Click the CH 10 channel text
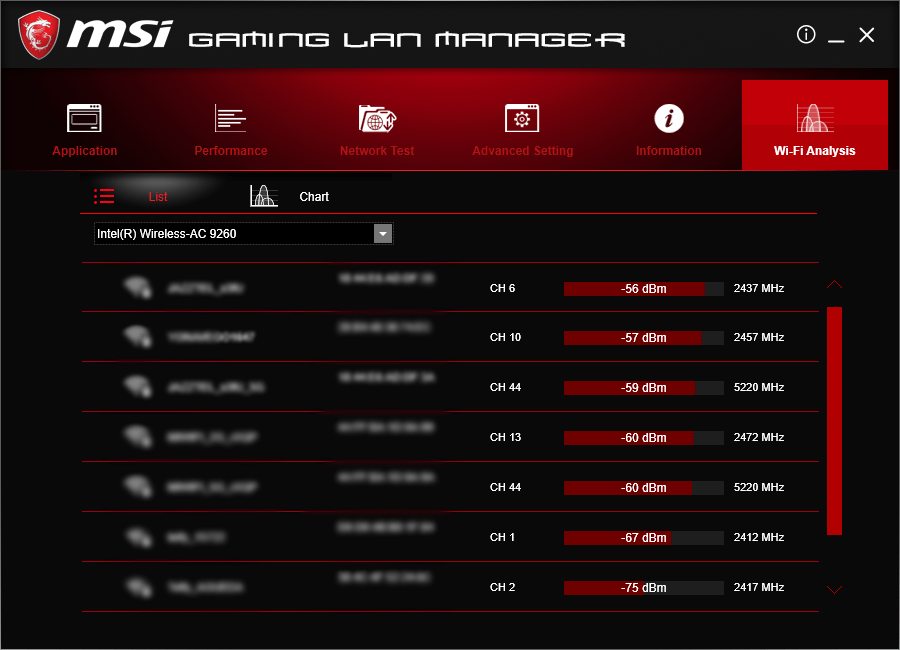900x650 pixels. pos(505,337)
